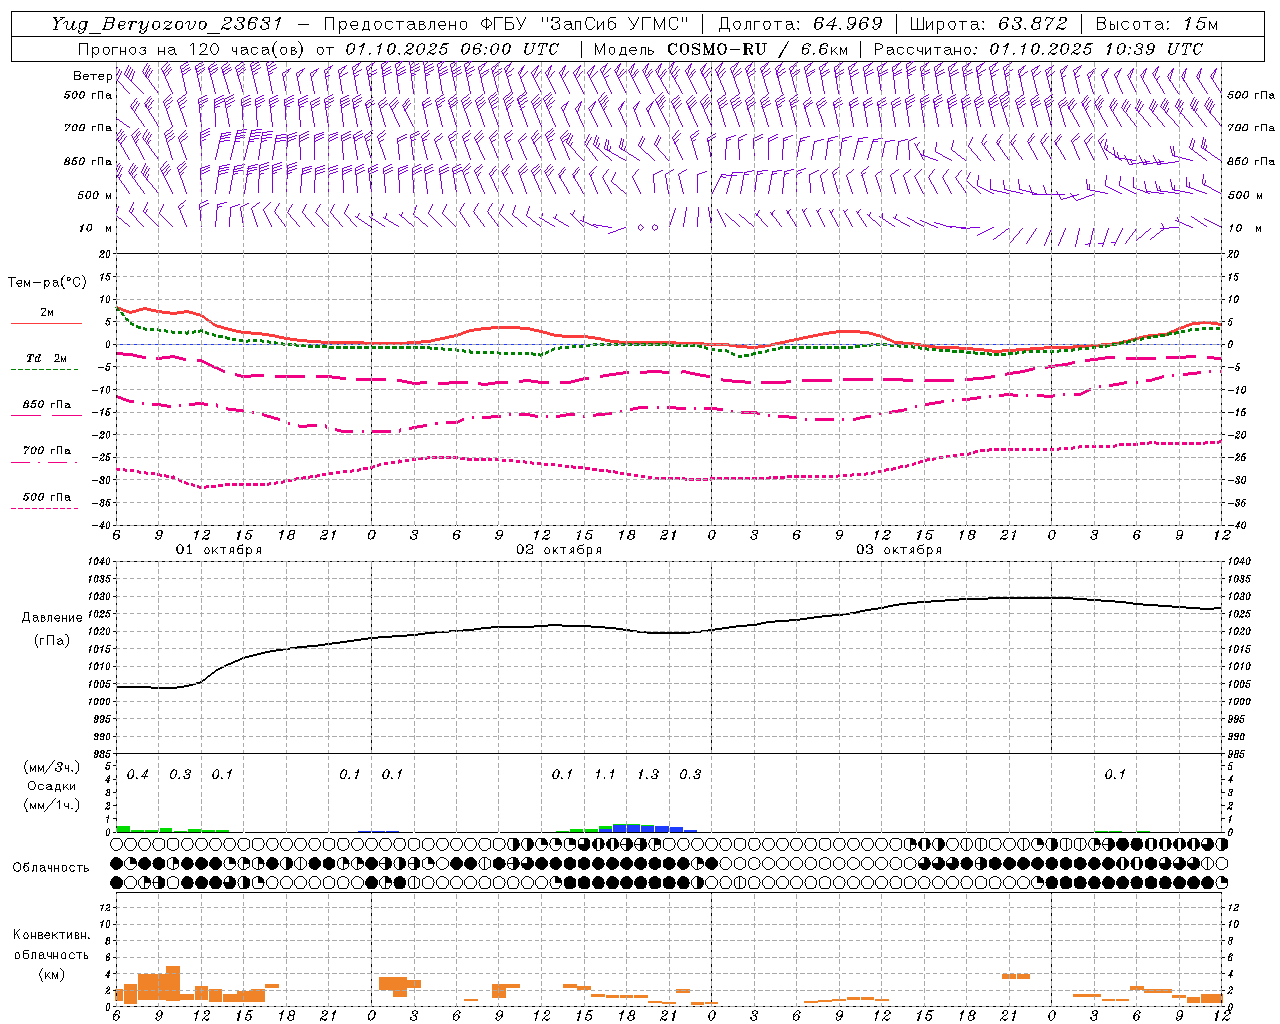Click the 10 м wind level label on the right
This screenshot has width=1280, height=1024.
(x=1244, y=228)
